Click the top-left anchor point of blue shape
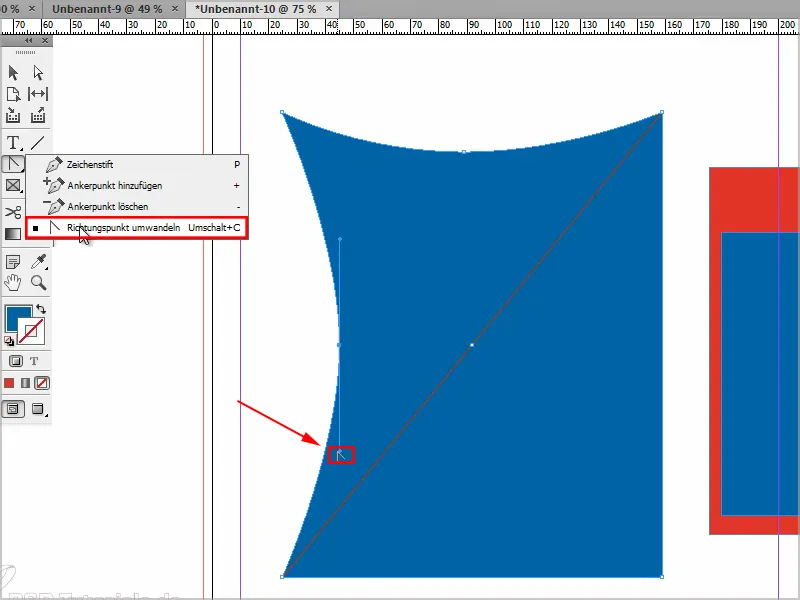The height and width of the screenshot is (600, 800). click(x=282, y=112)
